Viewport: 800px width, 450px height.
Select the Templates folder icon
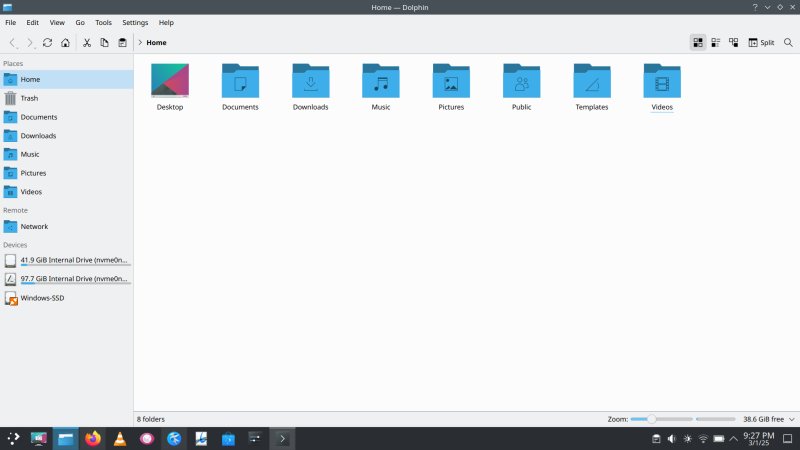(x=592, y=81)
